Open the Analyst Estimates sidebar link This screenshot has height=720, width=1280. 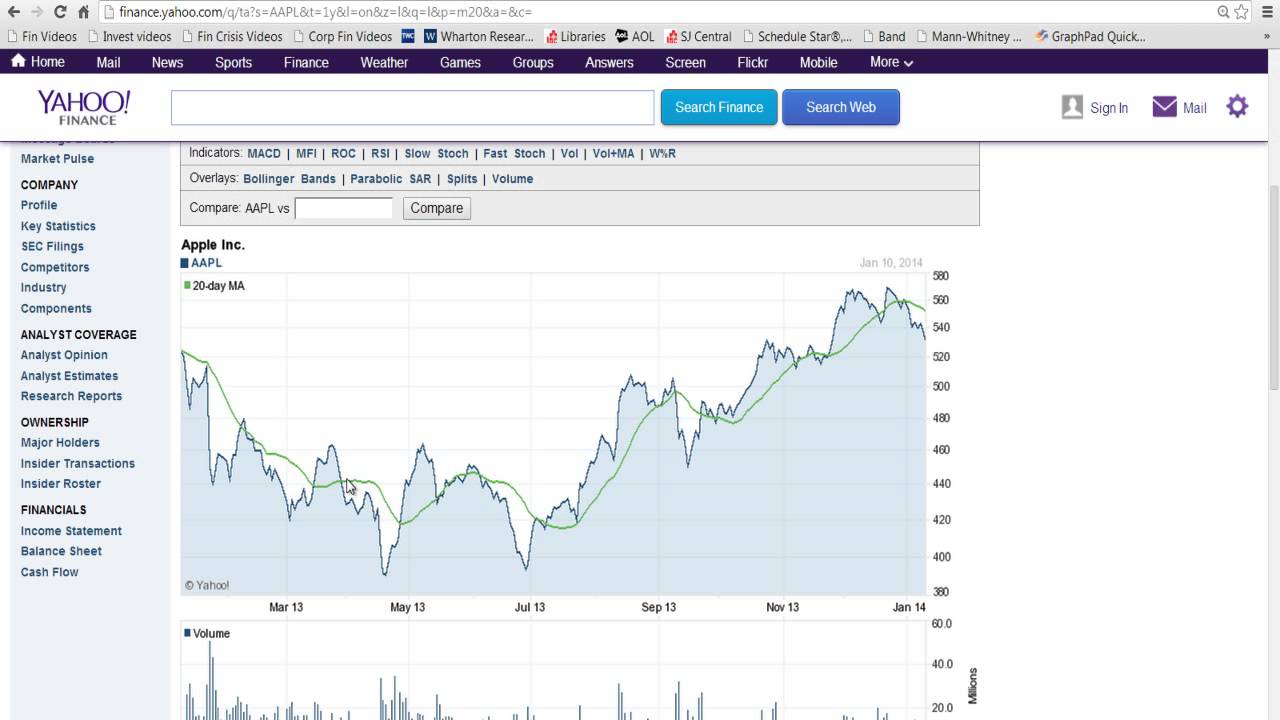coord(69,376)
